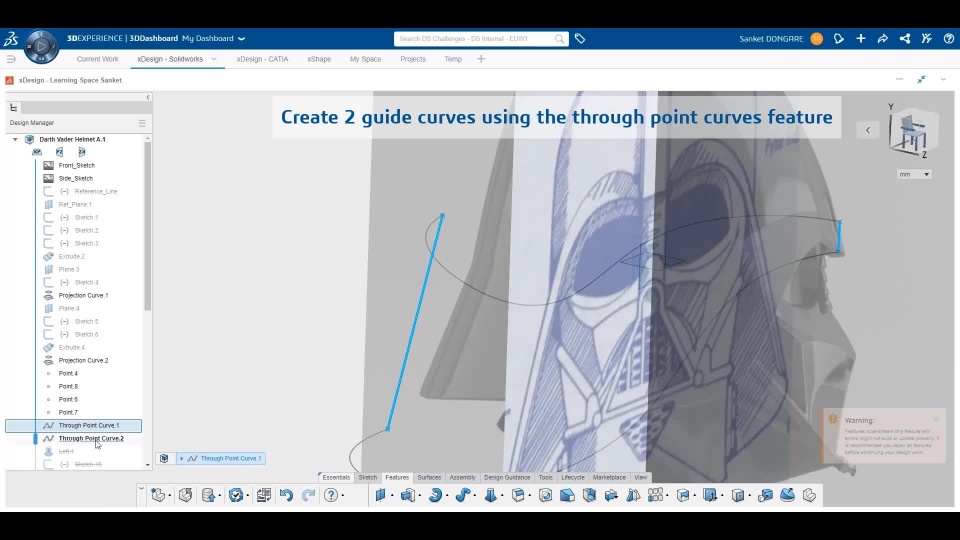This screenshot has width=960, height=540.
Task: Expand the Through Point Curve.1 breadcrumb arrow
Action: [182, 459]
